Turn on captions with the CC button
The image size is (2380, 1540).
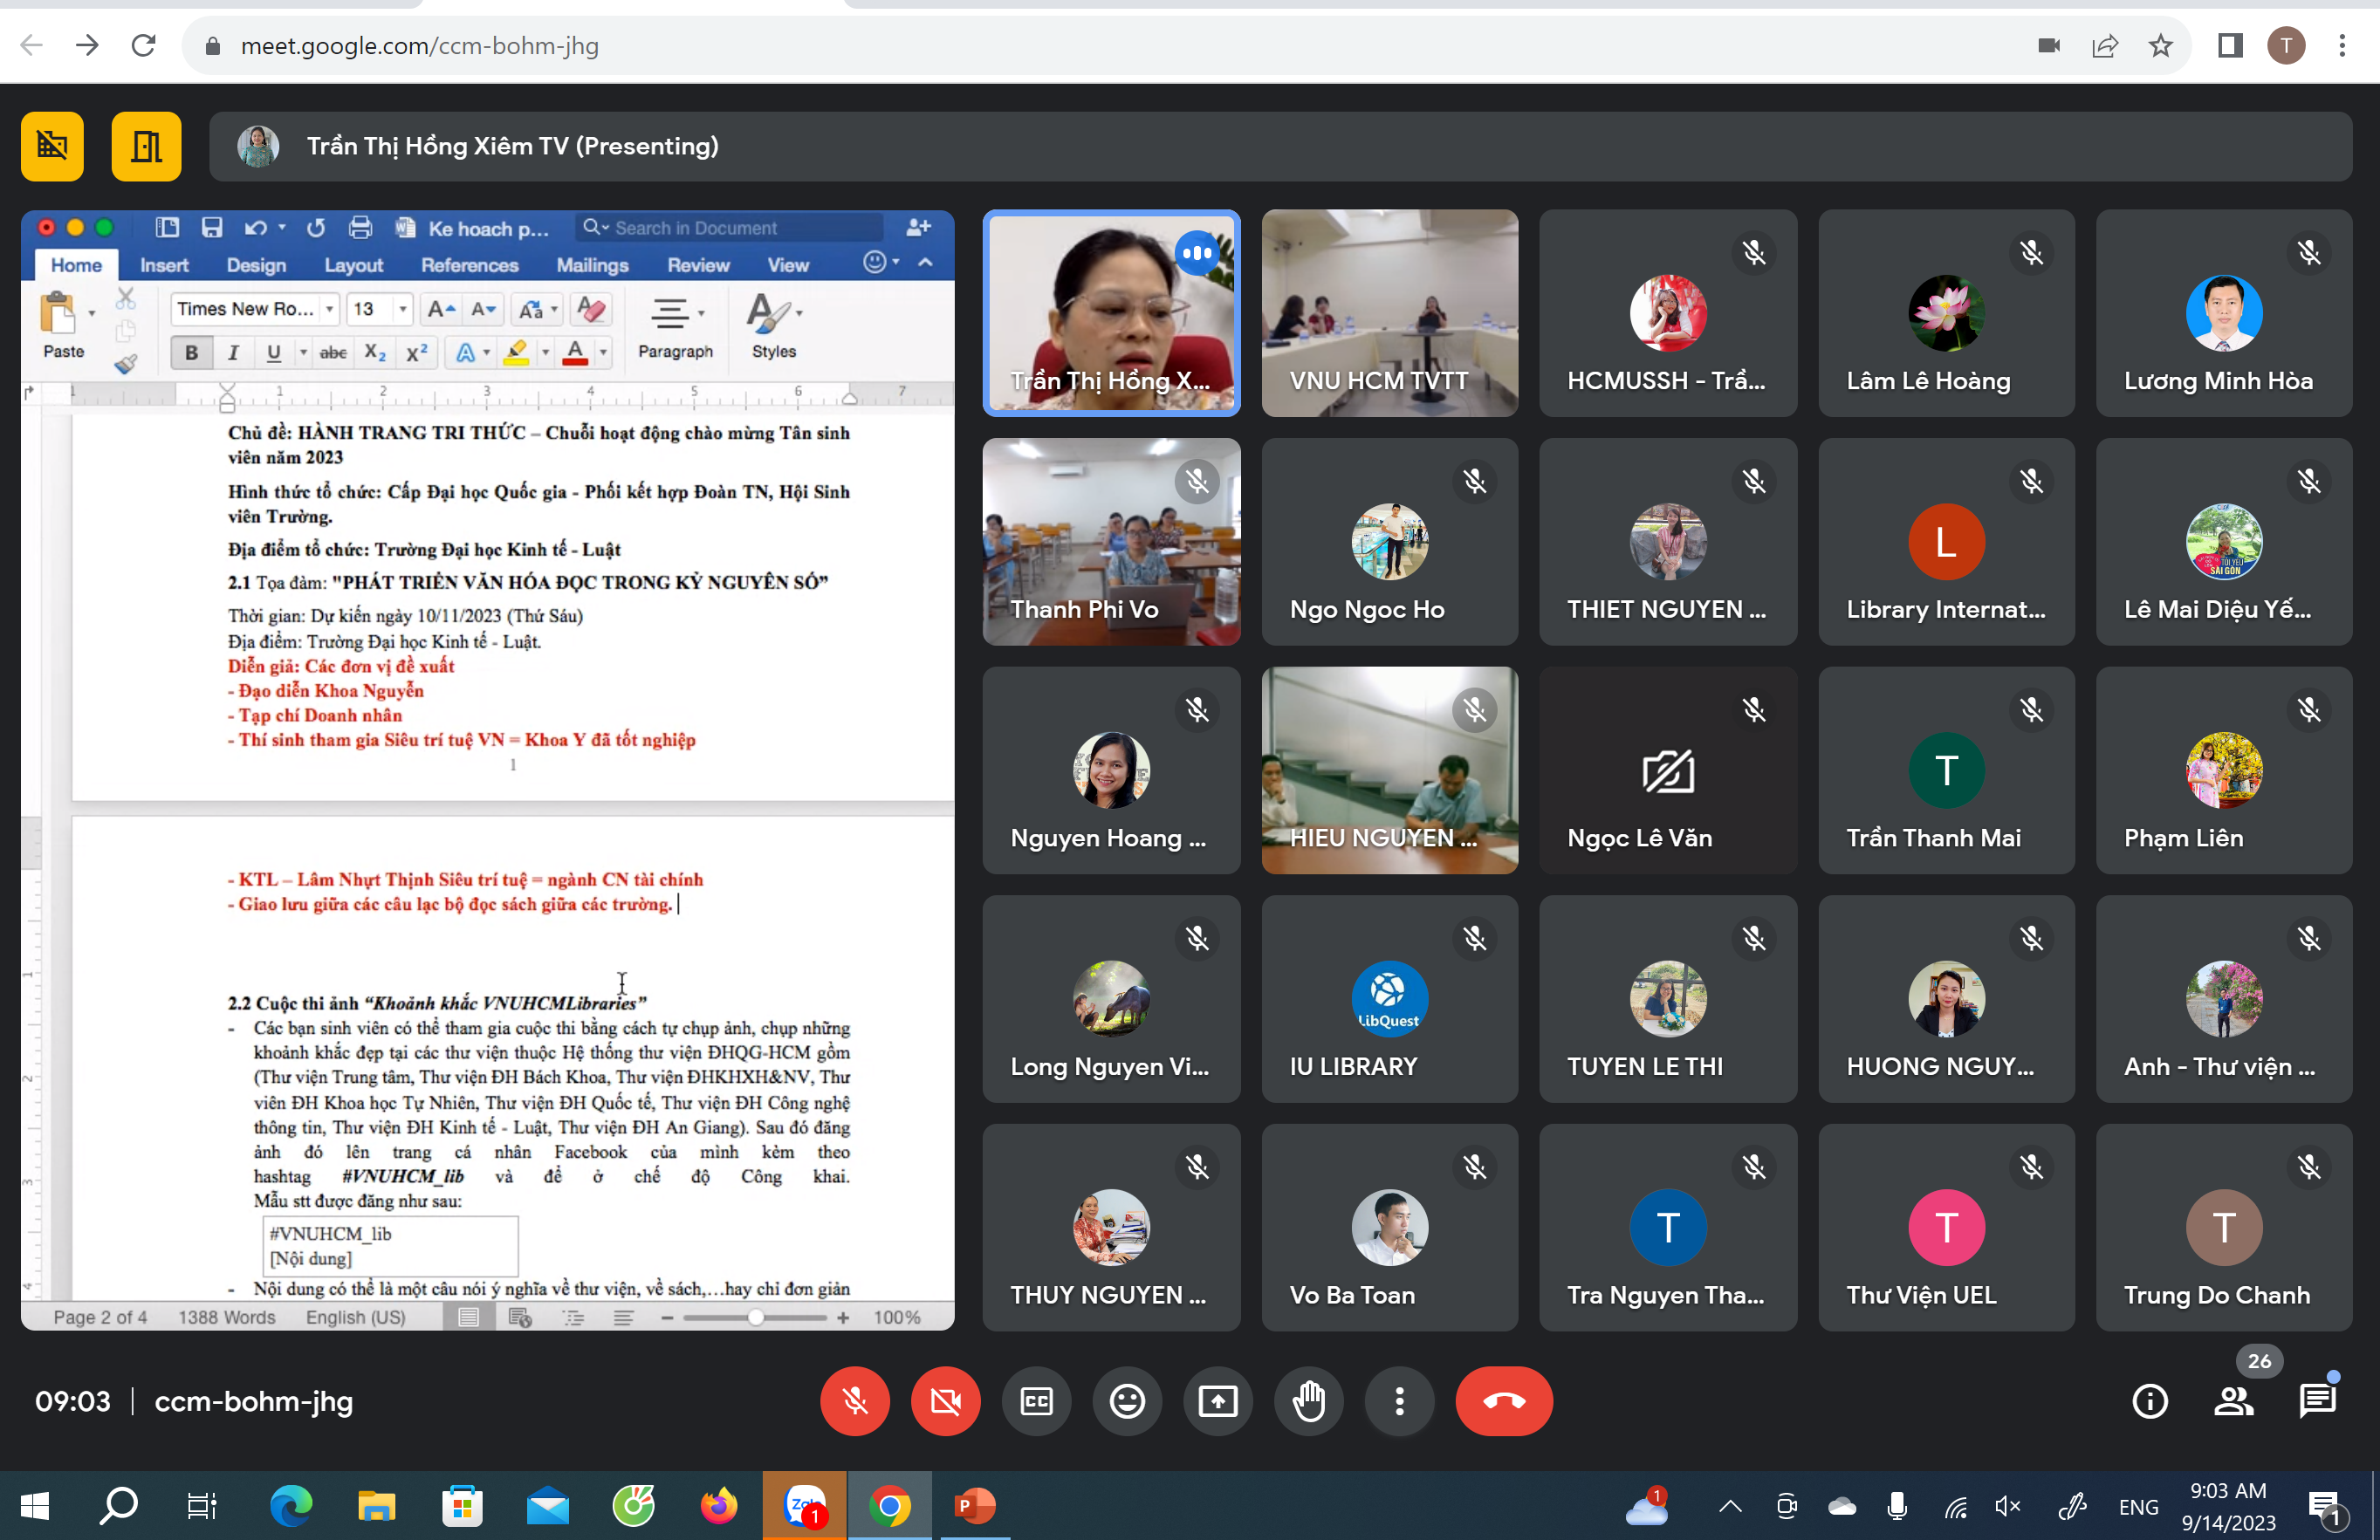1036,1401
